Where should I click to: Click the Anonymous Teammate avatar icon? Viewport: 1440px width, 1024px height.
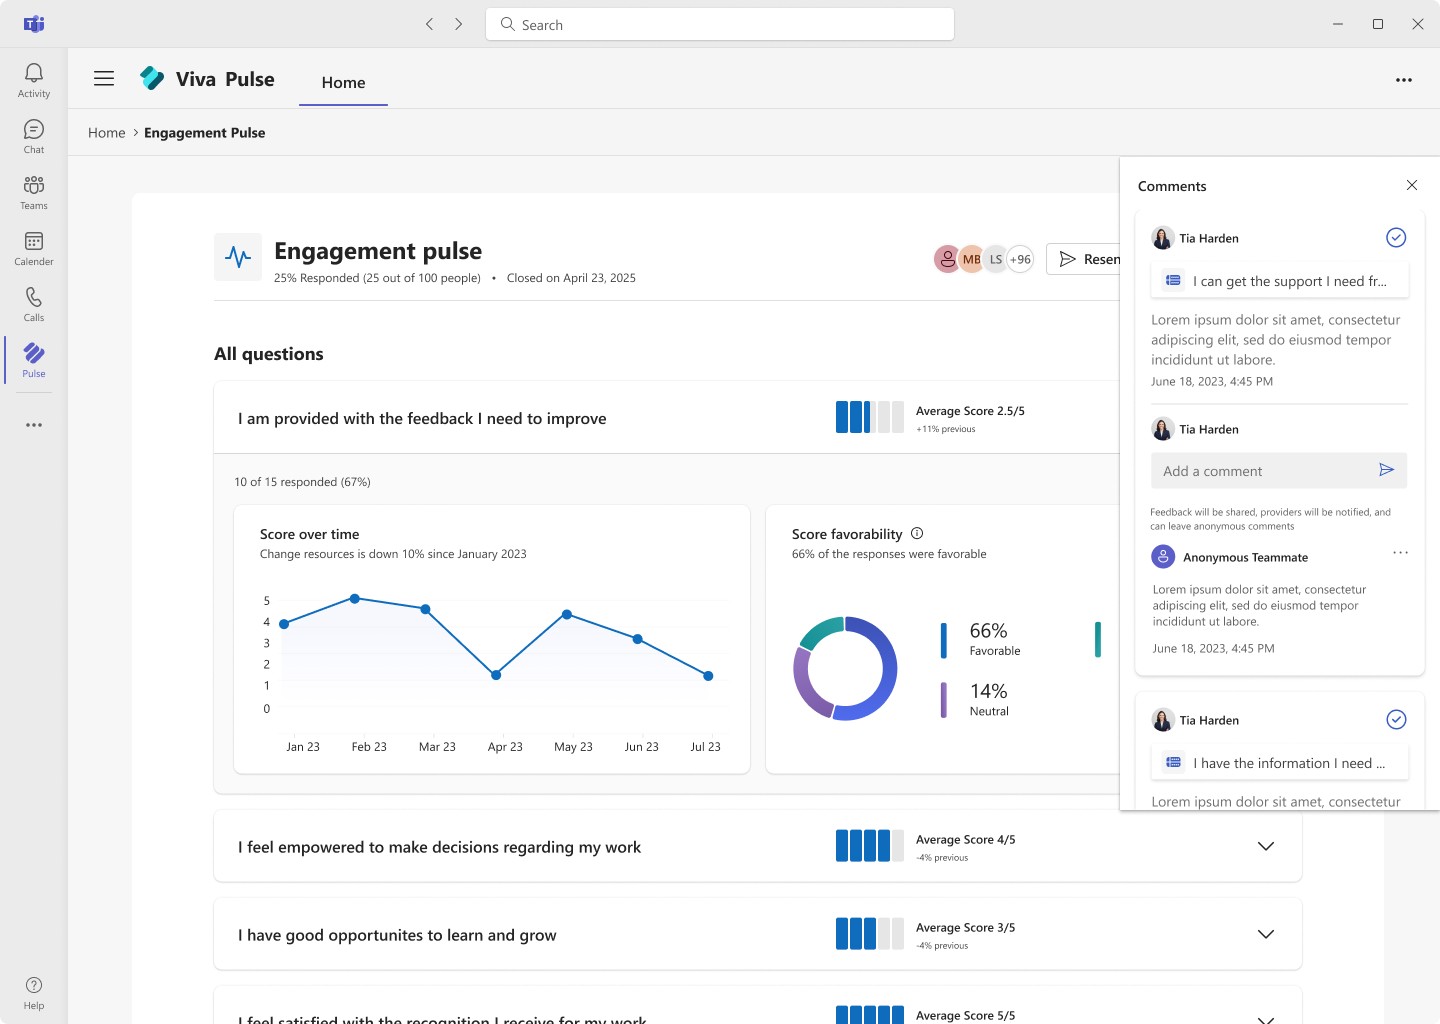click(1163, 557)
